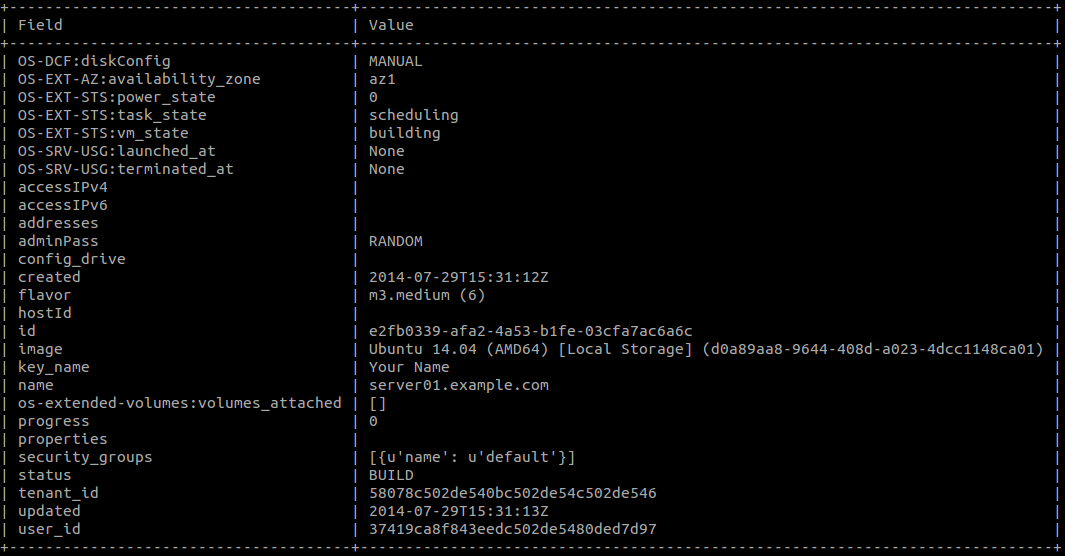Click the vm_state value building

pos(405,133)
